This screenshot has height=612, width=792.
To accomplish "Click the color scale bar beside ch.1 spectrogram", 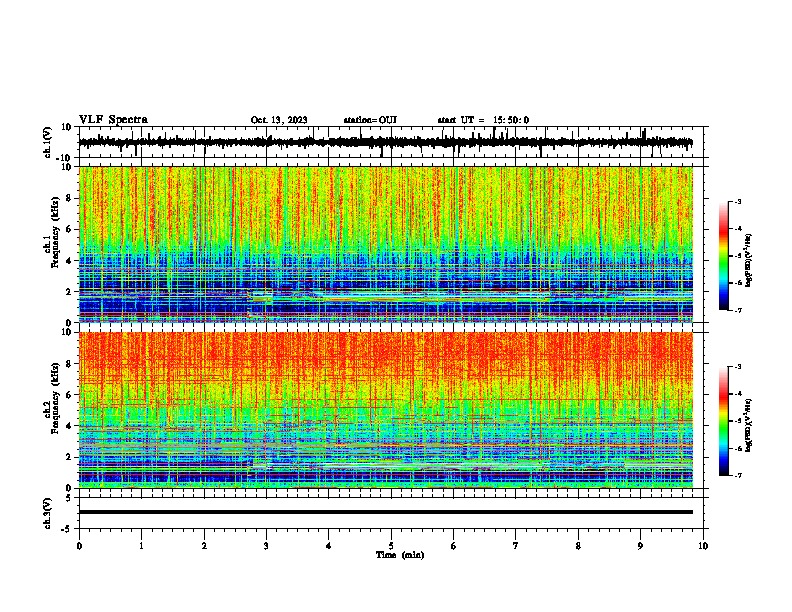I will tap(723, 256).
